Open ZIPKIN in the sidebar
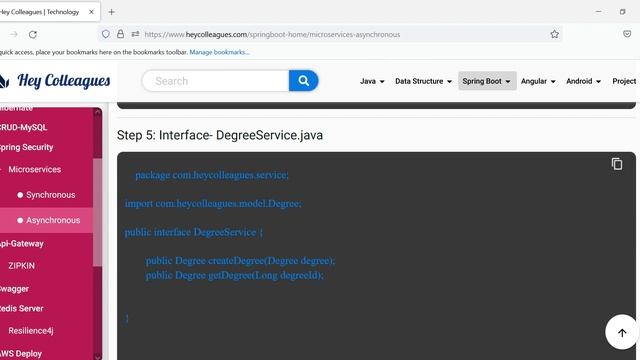Viewport: 640px width, 360px height. tap(21, 266)
